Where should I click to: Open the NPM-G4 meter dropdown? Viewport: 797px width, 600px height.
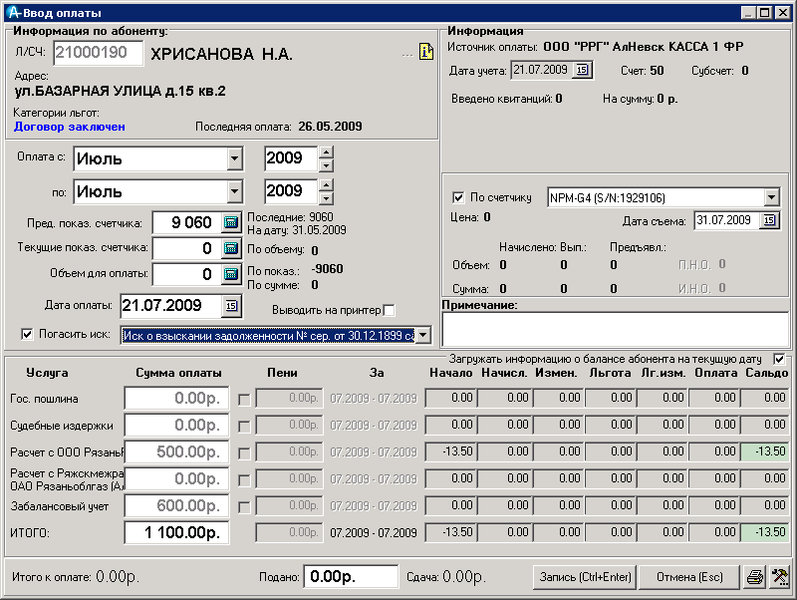pyautogui.click(x=770, y=198)
